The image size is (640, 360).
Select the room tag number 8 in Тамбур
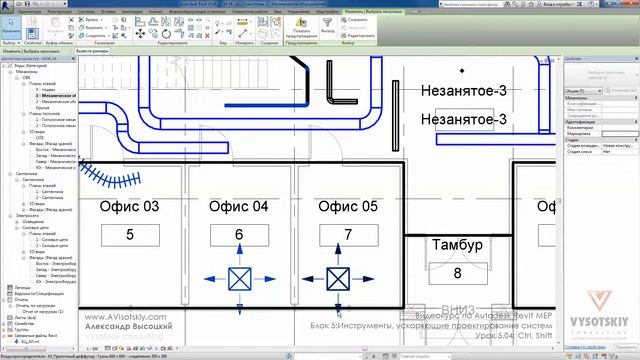click(x=458, y=273)
